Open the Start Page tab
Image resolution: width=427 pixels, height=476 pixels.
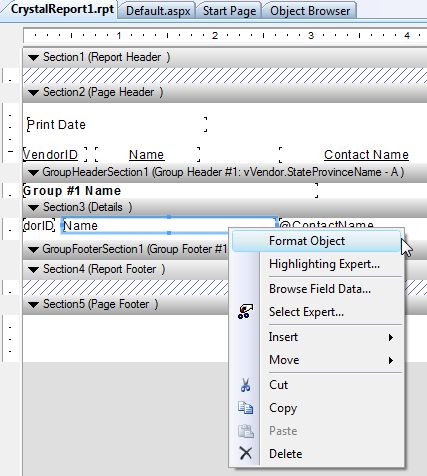[230, 11]
